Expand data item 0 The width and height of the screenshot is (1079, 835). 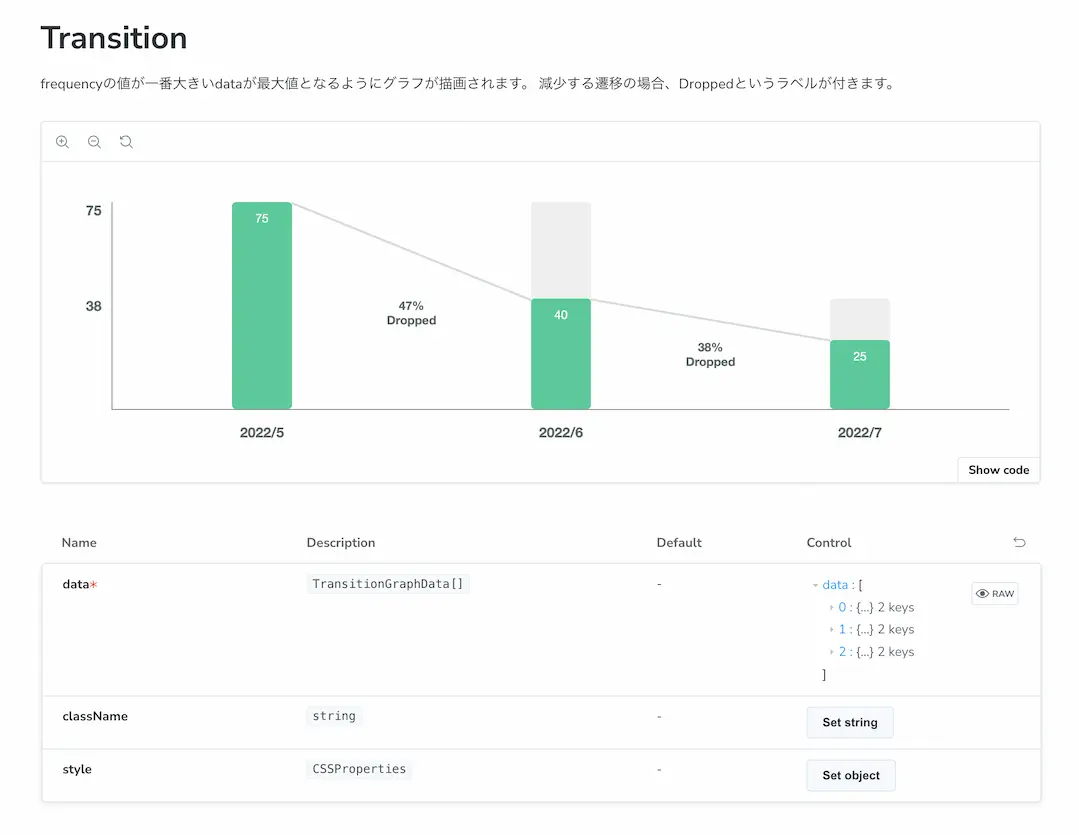[831, 607]
